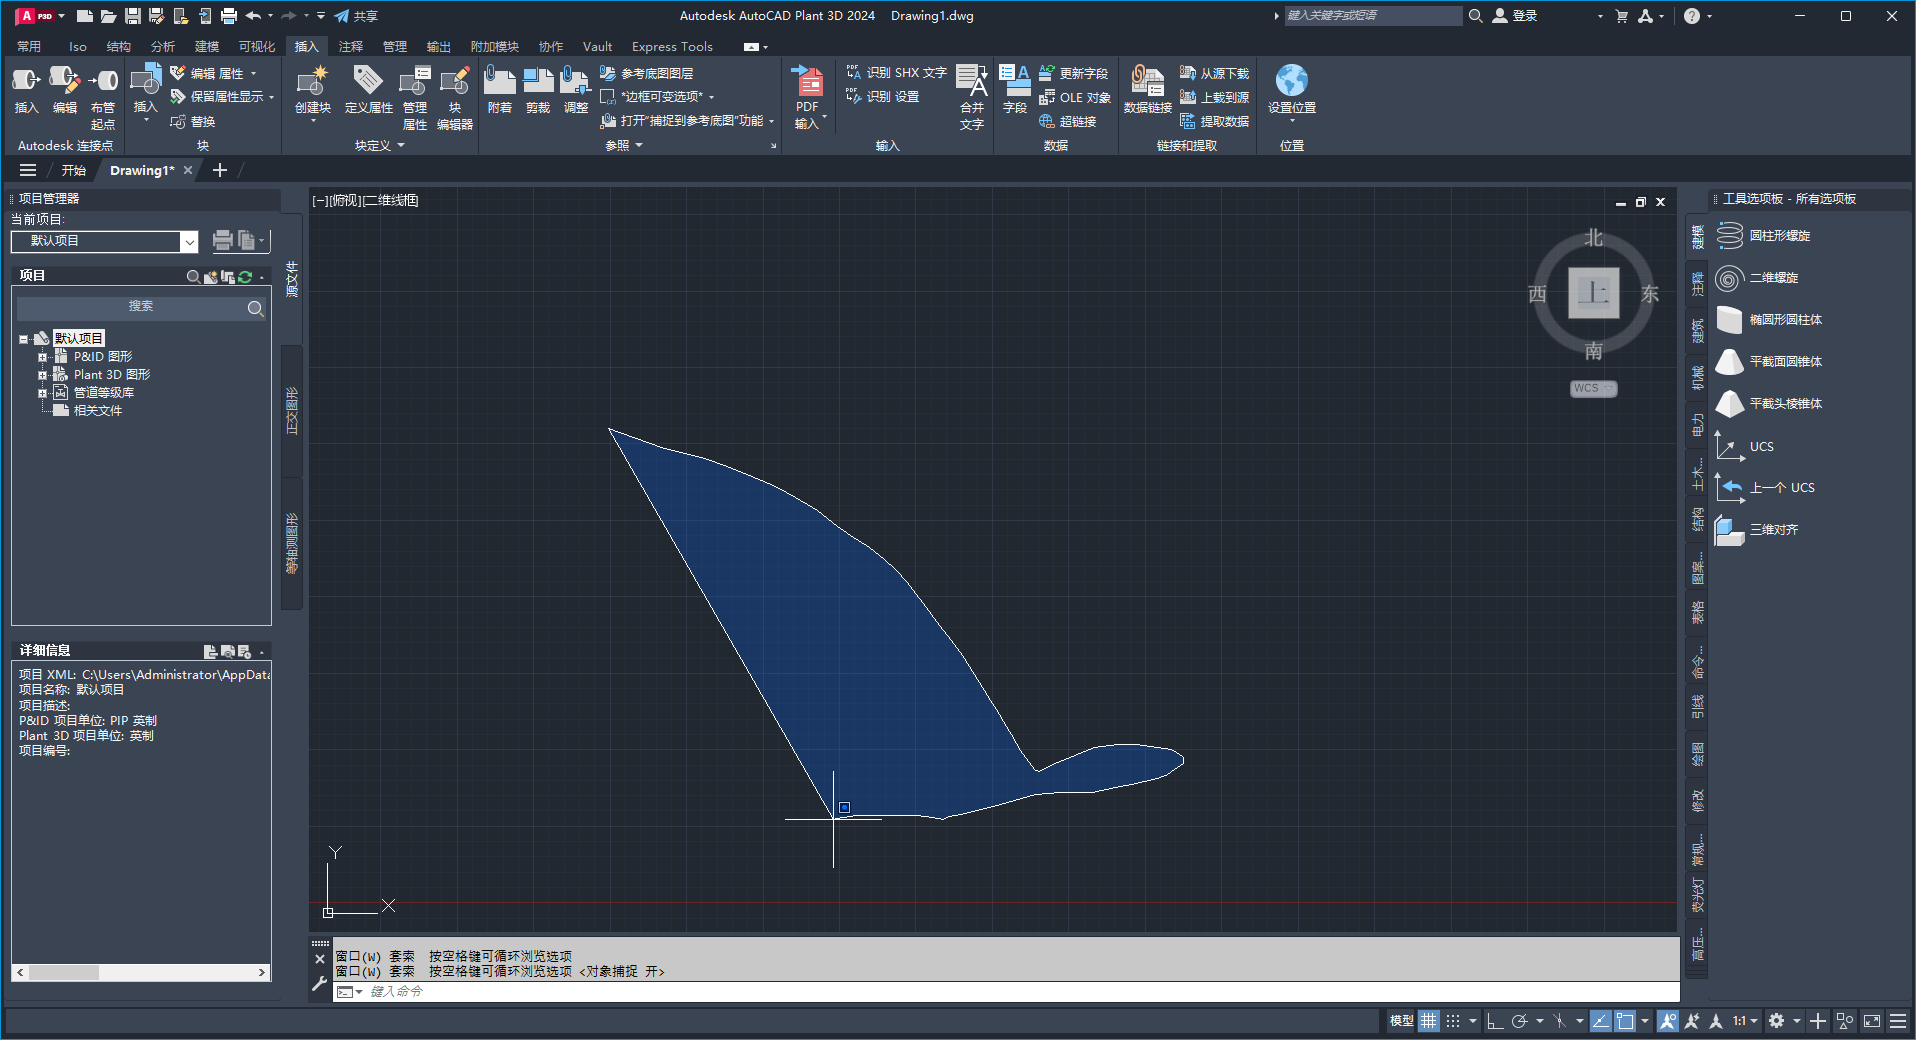Click the ViewCube 上 top face
The width and height of the screenshot is (1916, 1040).
click(1593, 293)
